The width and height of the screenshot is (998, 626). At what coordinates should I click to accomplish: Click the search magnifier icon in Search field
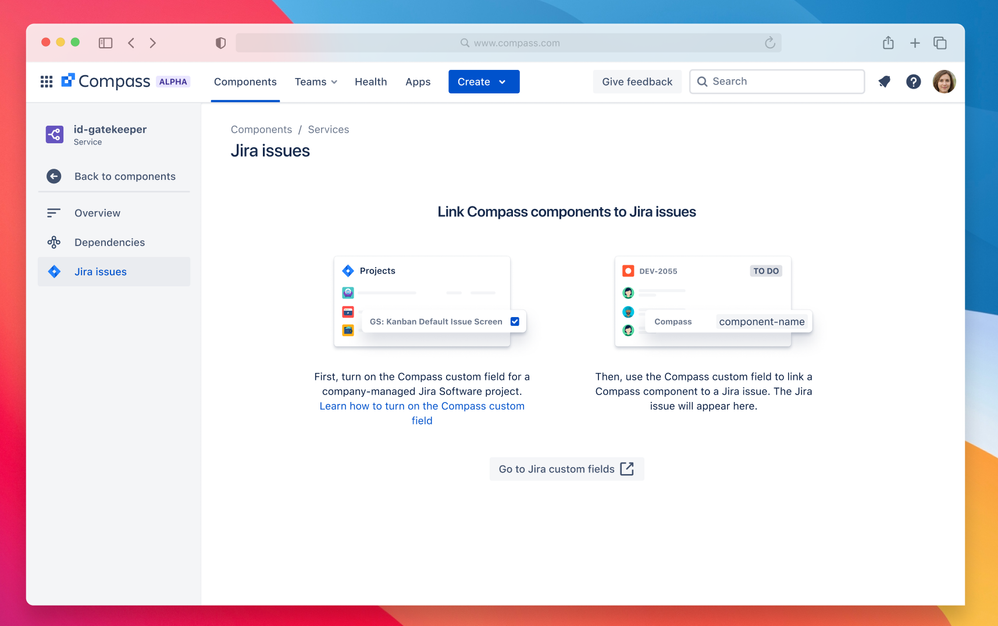point(702,81)
